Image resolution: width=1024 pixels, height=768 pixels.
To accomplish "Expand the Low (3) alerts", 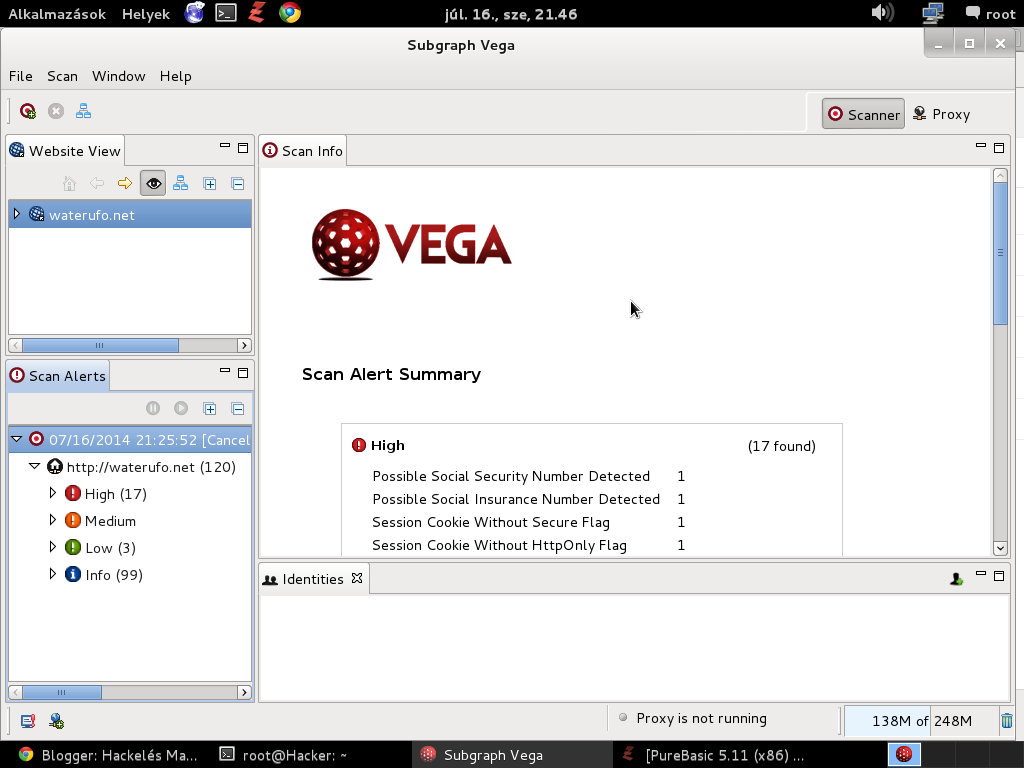I will pos(52,547).
